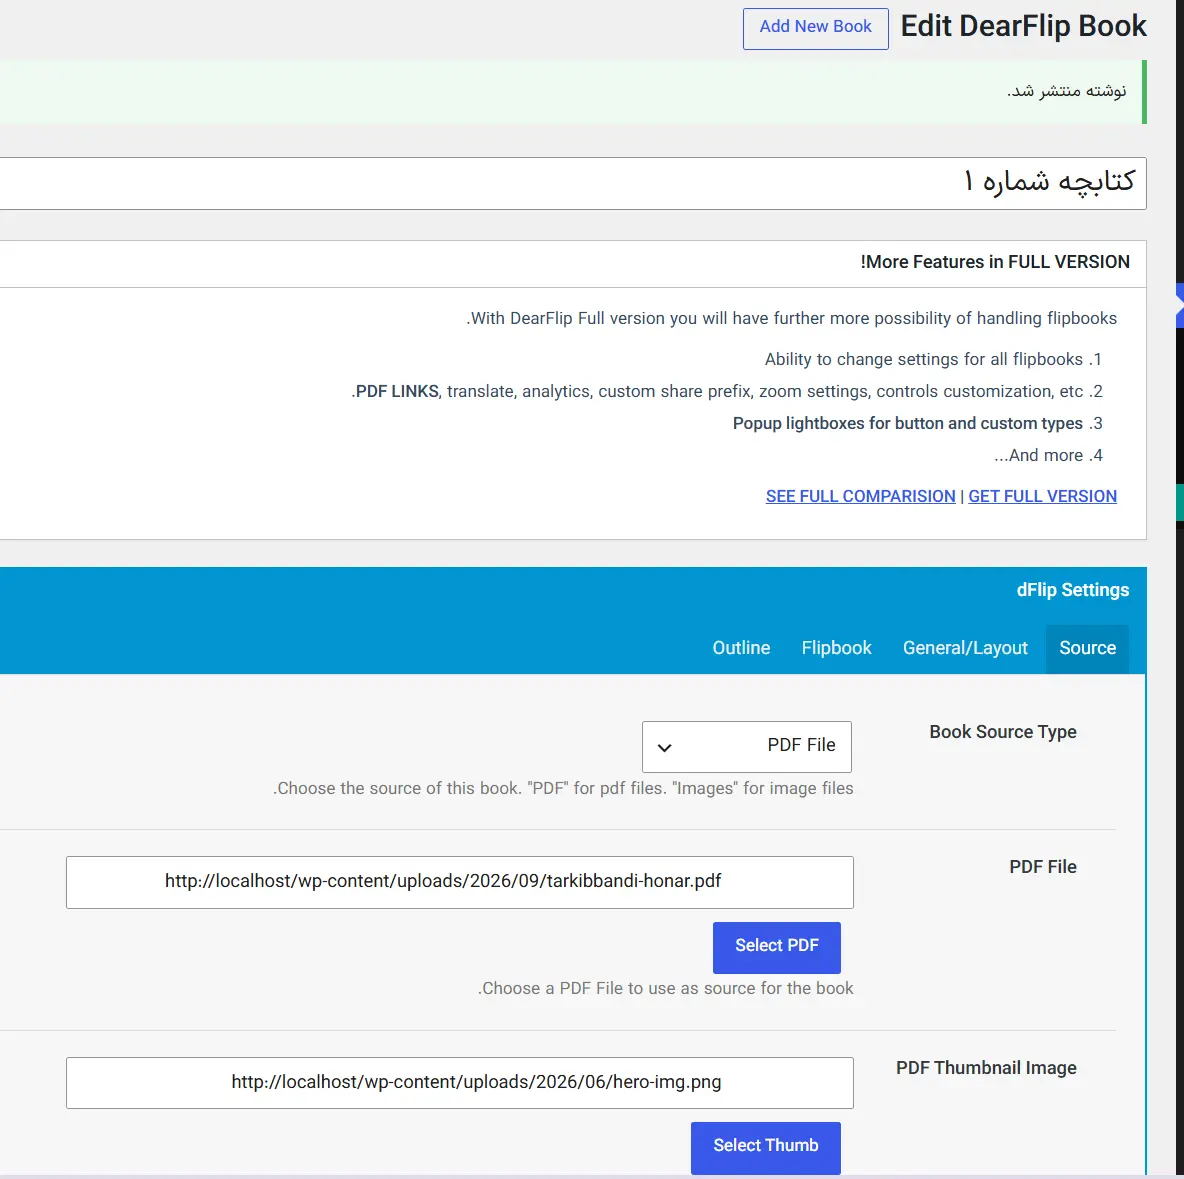Click the 'PDF Thumbnail Image' label
Screen dimensions: 1184x1179
coord(986,1068)
